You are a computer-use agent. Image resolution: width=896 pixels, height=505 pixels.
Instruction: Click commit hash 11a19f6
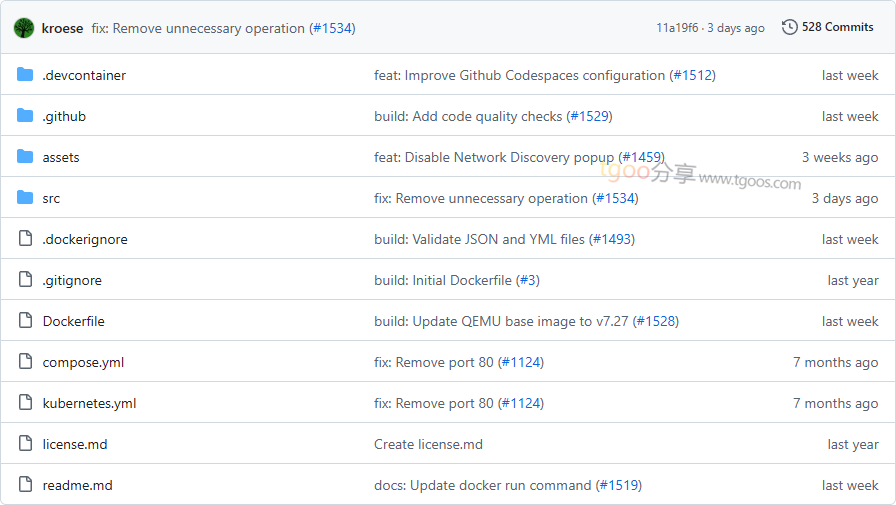click(x=678, y=28)
